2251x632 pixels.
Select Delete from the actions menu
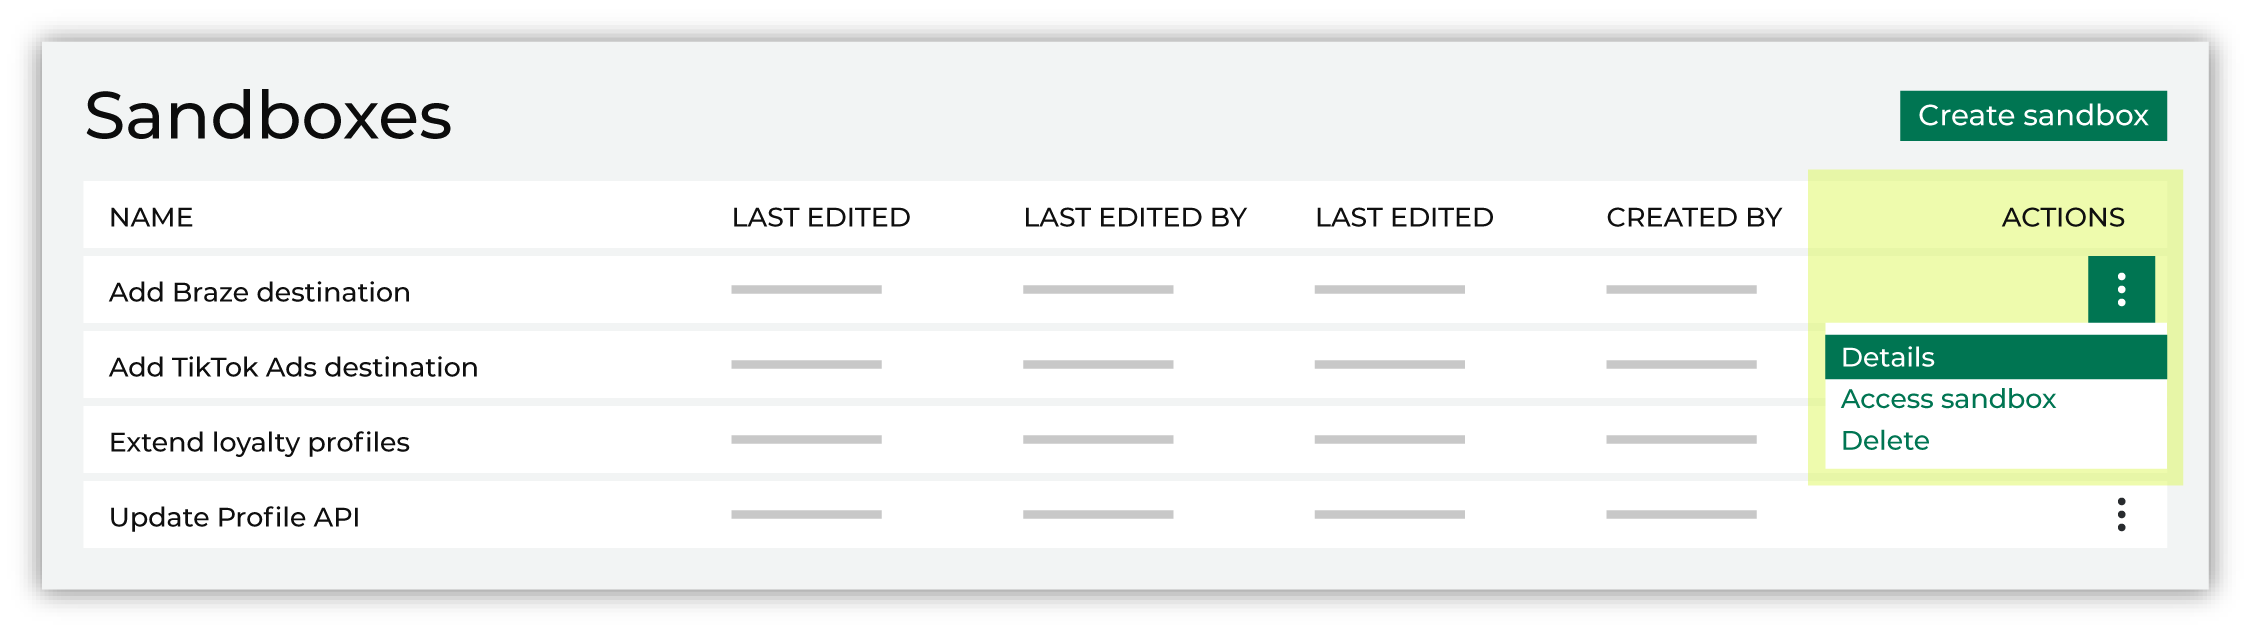click(x=1885, y=441)
